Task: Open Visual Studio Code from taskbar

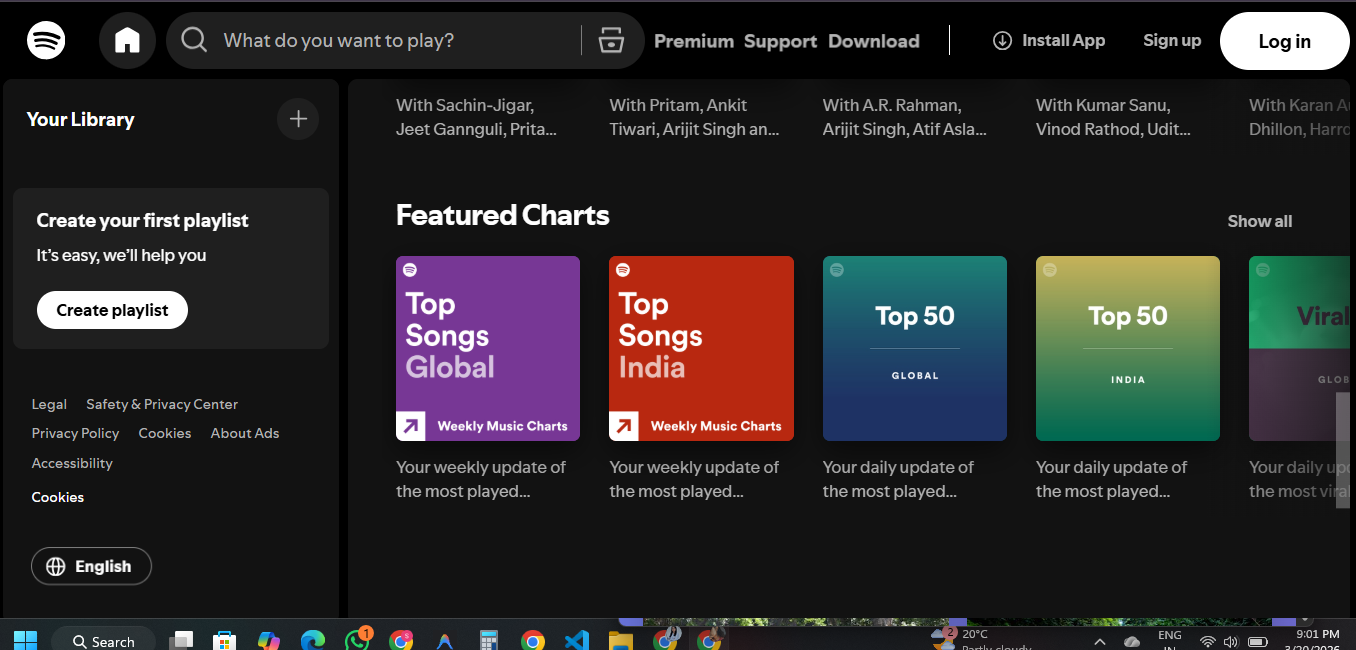Action: (577, 640)
